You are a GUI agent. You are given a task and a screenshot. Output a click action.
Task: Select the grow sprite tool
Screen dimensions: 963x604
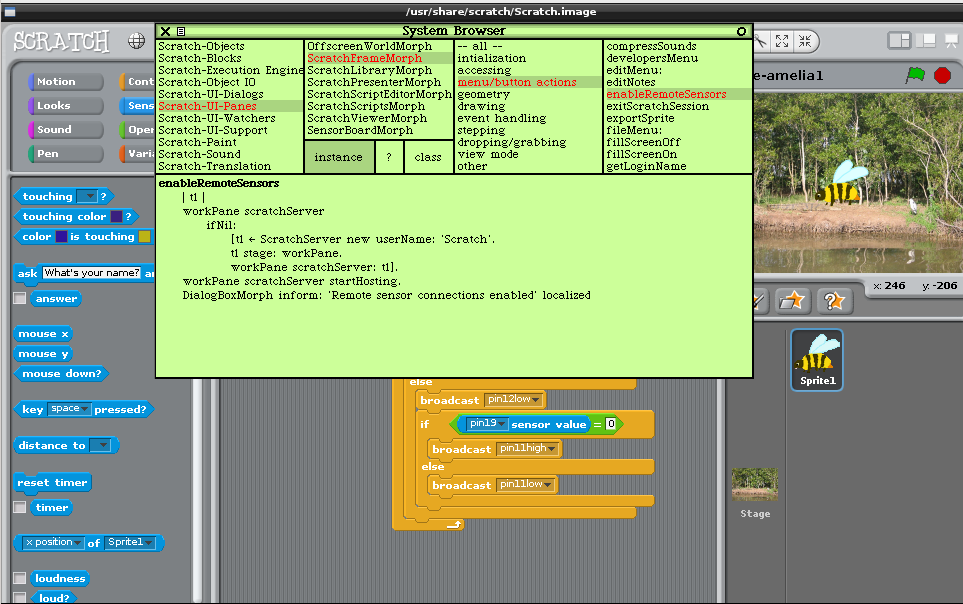pos(782,41)
